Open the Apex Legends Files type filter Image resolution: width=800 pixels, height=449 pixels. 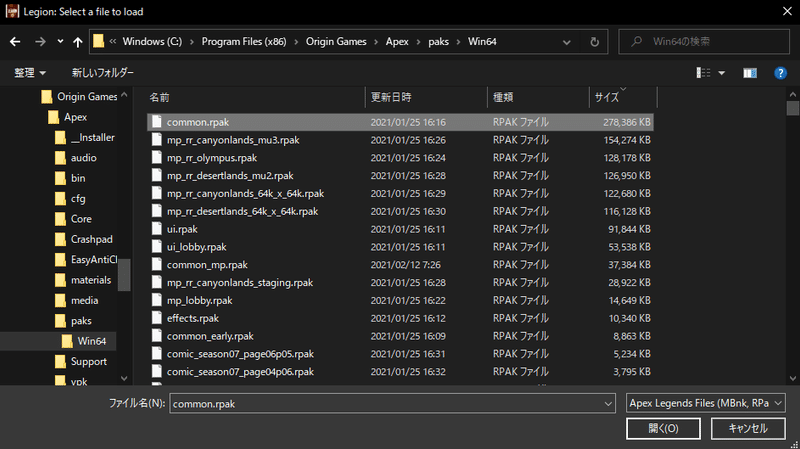[706, 403]
